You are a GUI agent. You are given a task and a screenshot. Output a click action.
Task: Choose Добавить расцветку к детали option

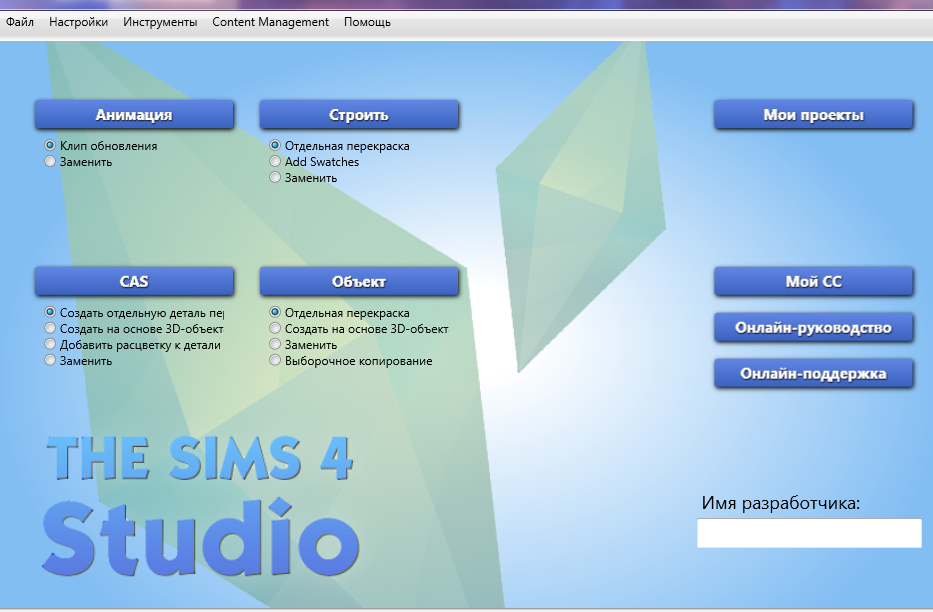(50, 345)
